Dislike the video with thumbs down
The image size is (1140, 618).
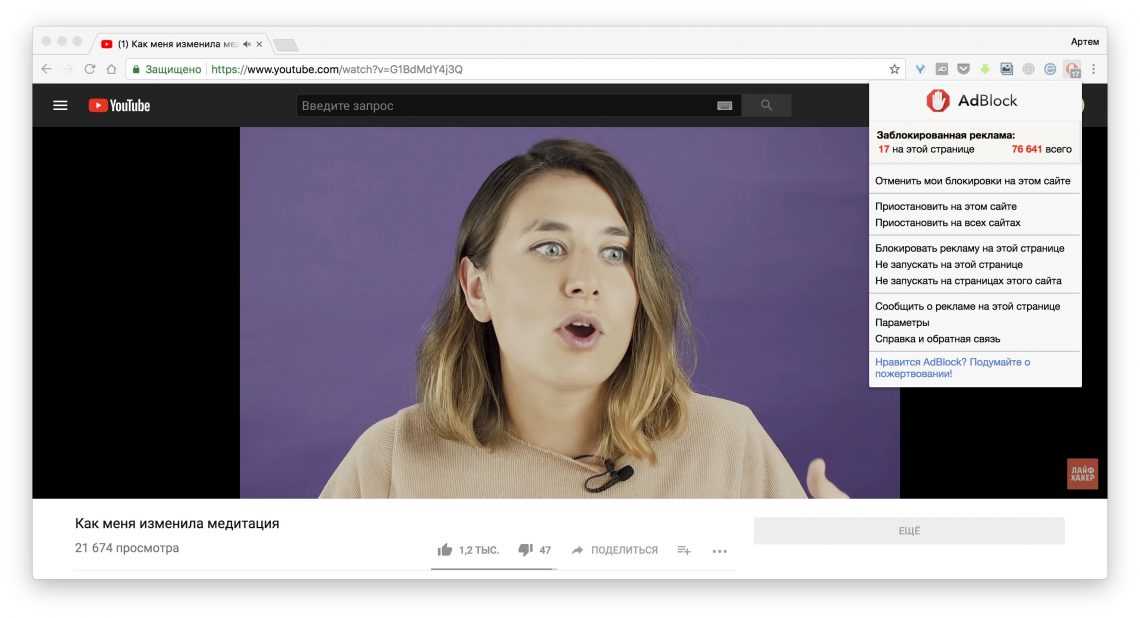525,550
